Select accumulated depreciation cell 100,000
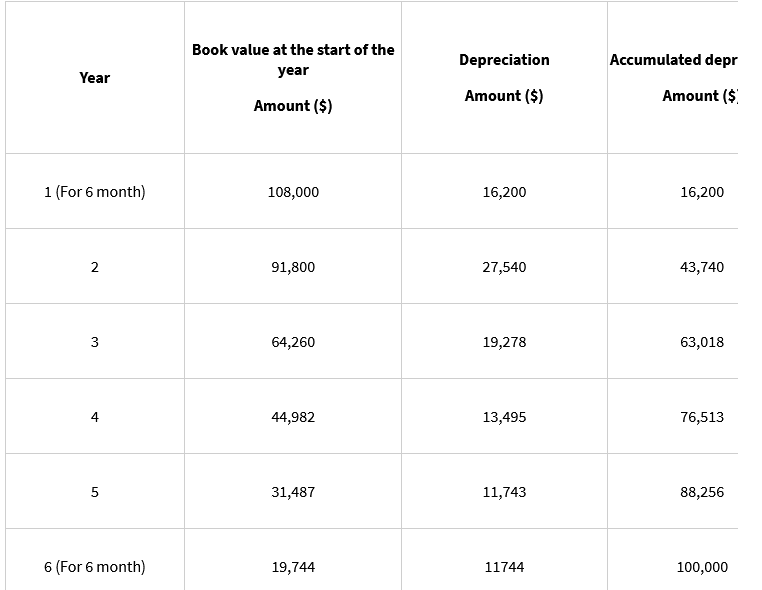 [x=702, y=567]
